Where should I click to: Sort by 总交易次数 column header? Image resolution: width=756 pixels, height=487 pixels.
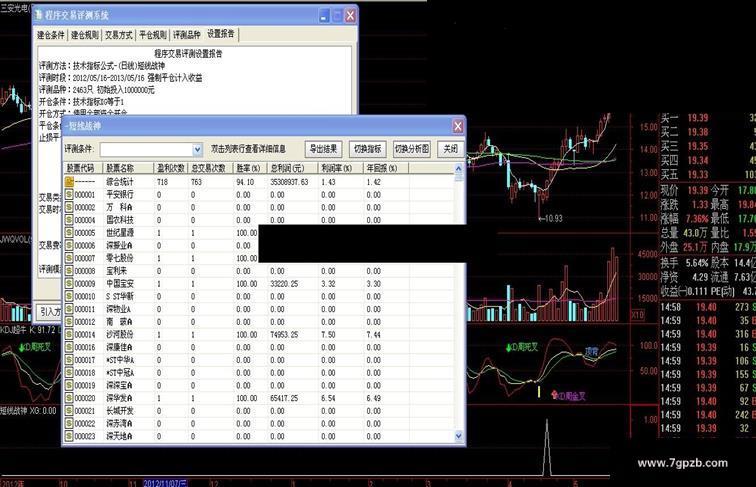click(210, 168)
